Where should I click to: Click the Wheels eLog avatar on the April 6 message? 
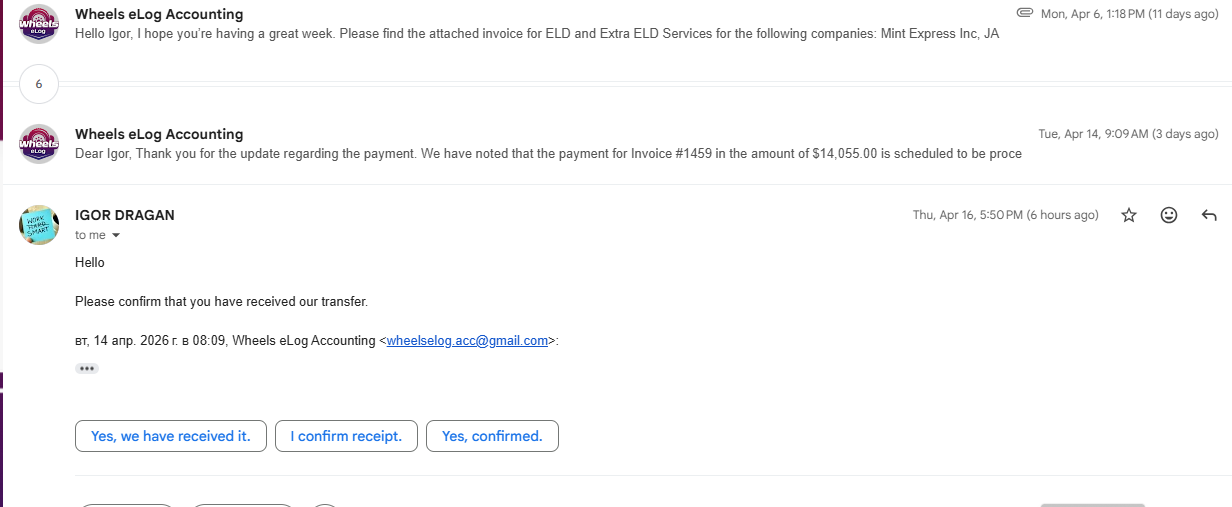pos(39,24)
